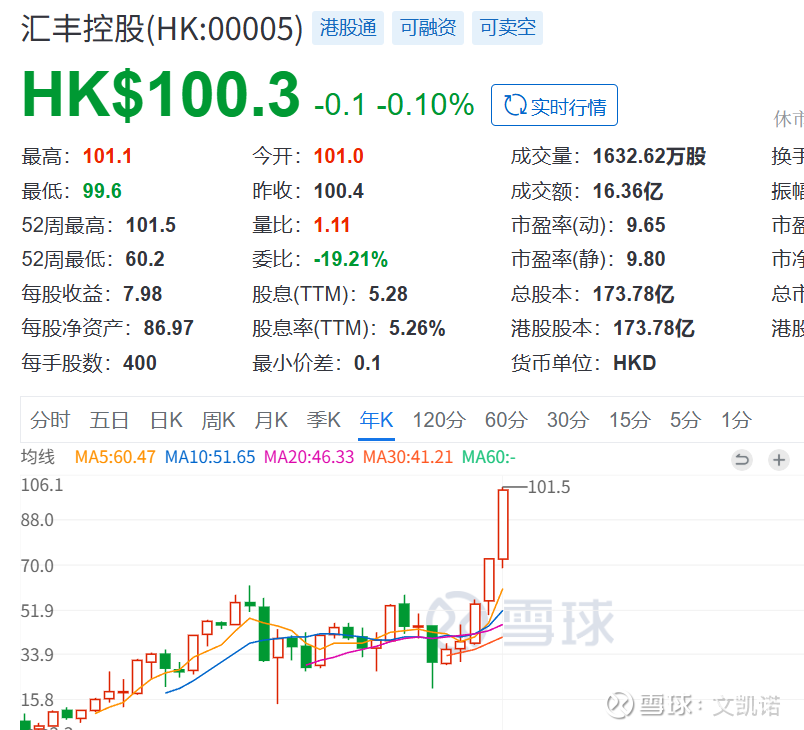804x730 pixels.
Task: Click the MA30:41.21 indicator label
Action: pyautogui.click(x=408, y=457)
